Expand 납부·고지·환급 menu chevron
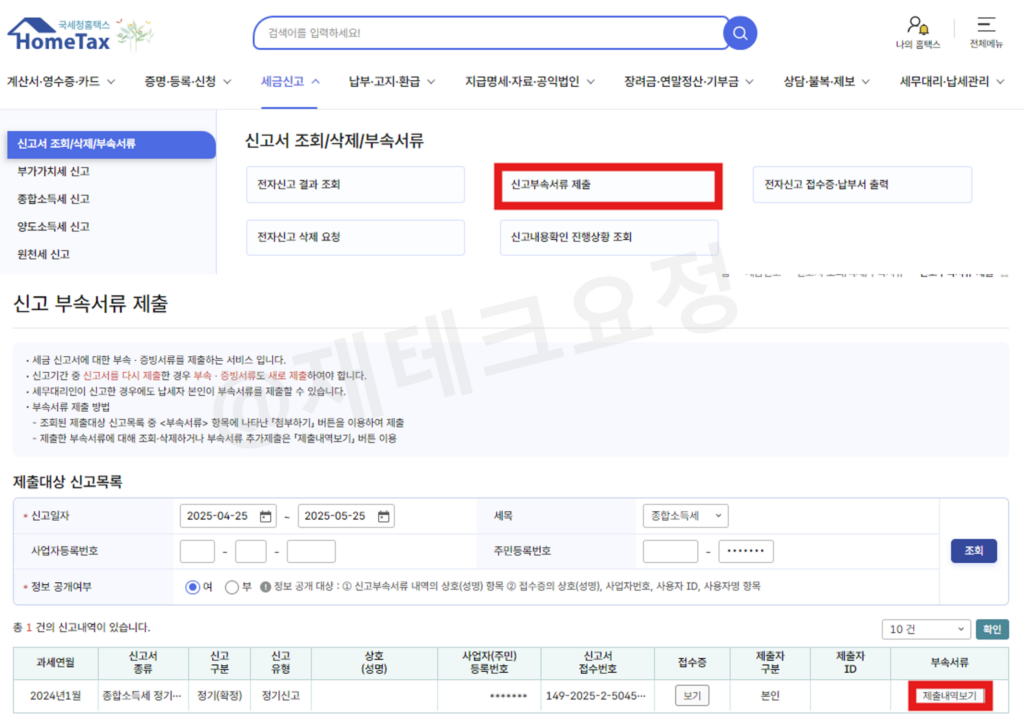Viewport: 1024px width, 718px height. (x=431, y=82)
